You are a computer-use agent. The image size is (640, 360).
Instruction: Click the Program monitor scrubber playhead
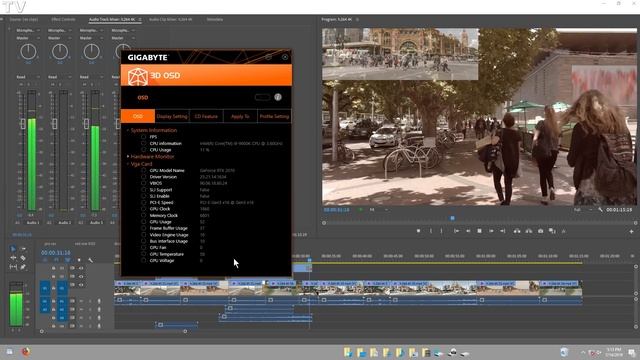[452, 218]
